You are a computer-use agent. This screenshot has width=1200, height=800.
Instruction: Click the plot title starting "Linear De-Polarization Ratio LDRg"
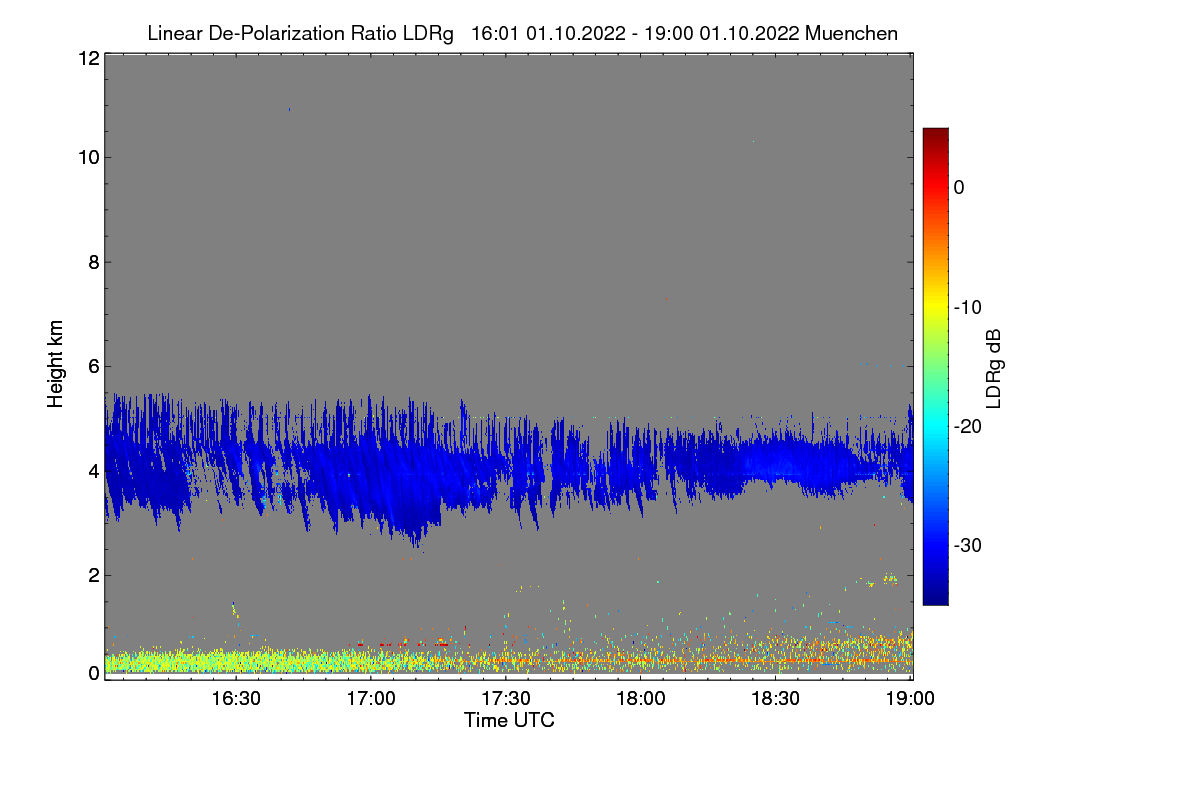pyautogui.click(x=522, y=33)
